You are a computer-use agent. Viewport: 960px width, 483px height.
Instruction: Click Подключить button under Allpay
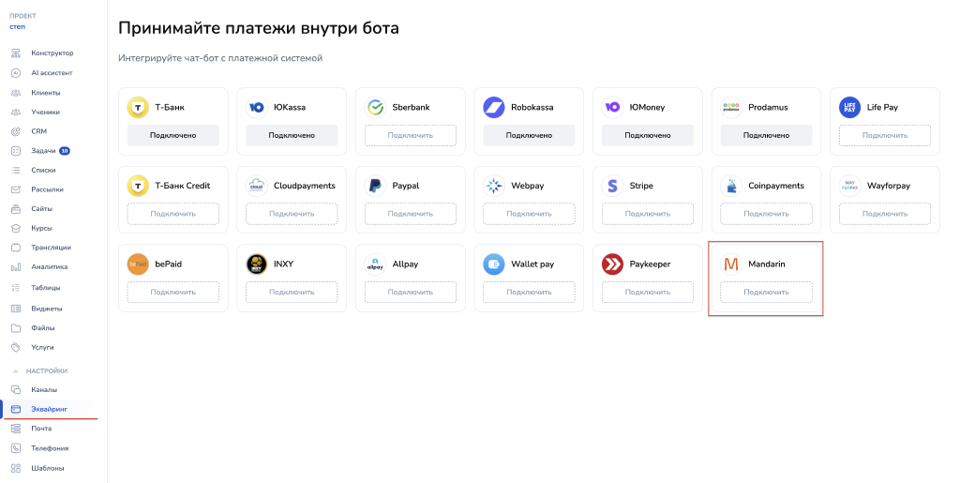point(410,292)
